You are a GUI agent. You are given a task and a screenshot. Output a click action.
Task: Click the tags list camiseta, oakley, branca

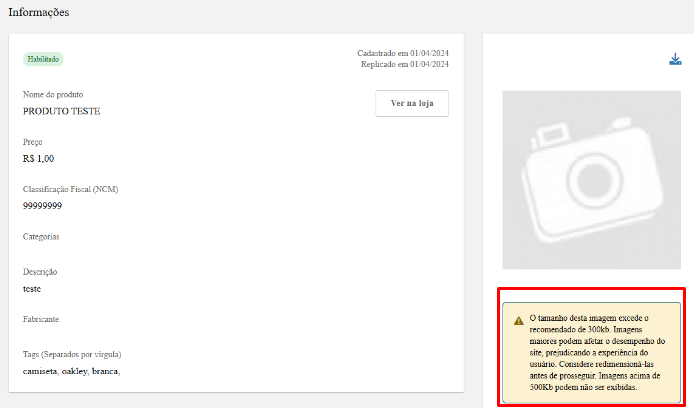(71, 371)
